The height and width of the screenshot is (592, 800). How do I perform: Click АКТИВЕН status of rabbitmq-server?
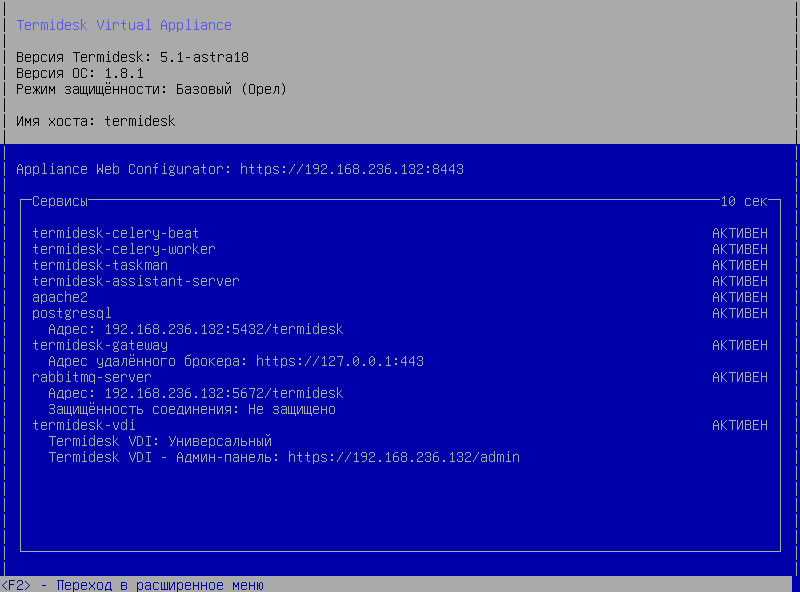click(740, 377)
